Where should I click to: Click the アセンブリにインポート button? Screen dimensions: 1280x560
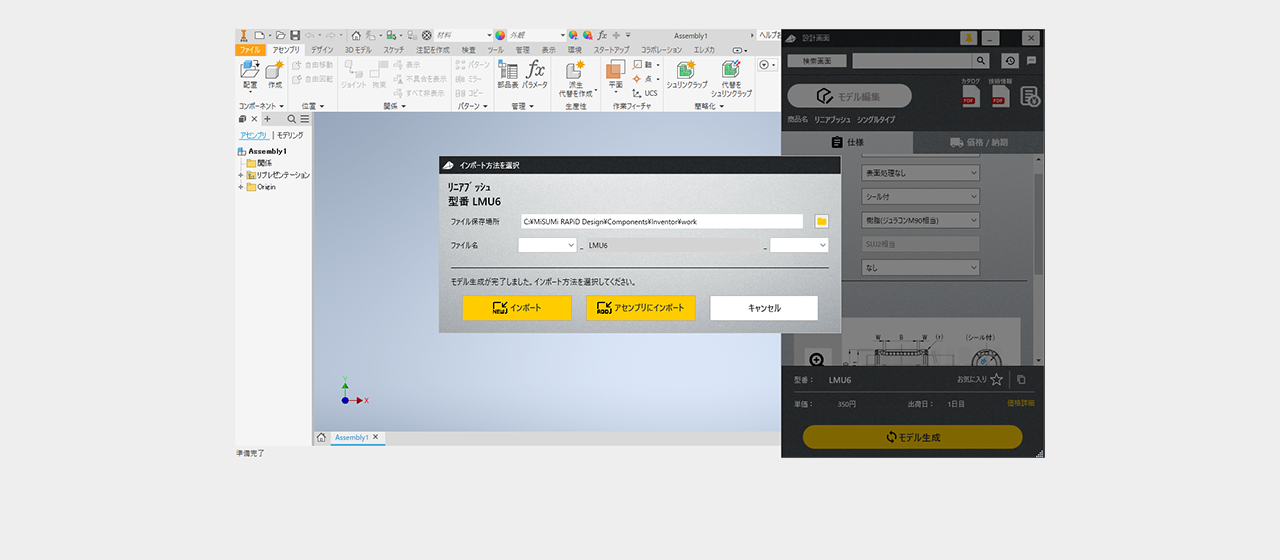[641, 308]
